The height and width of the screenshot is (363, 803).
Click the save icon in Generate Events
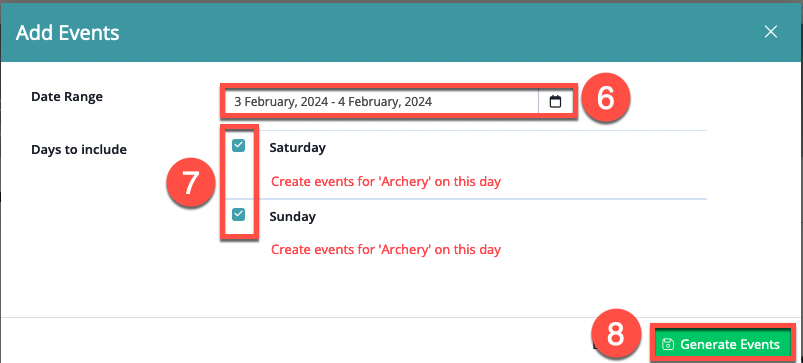coord(668,344)
